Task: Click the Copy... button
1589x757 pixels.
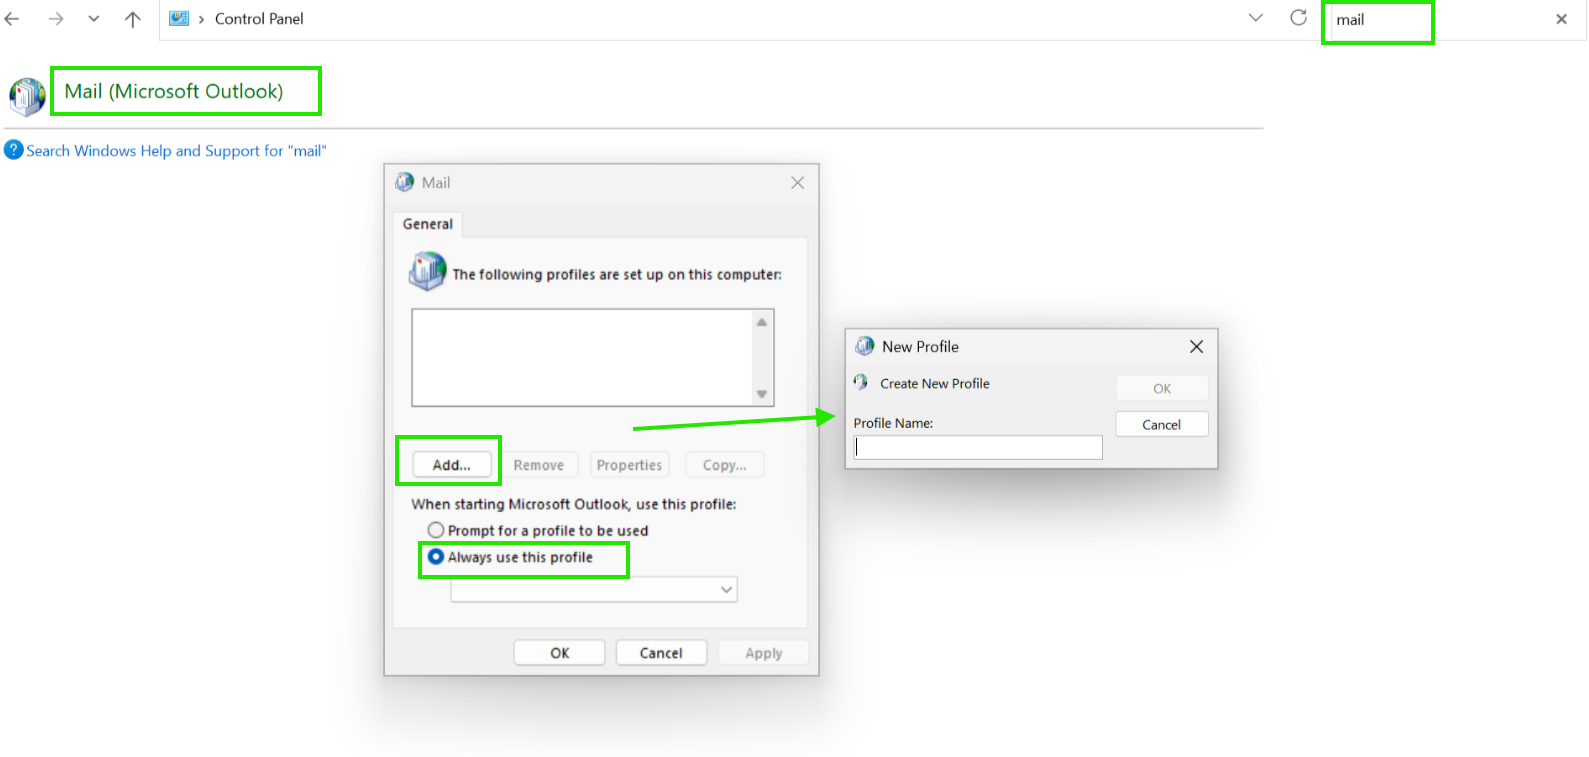Action: (x=725, y=465)
